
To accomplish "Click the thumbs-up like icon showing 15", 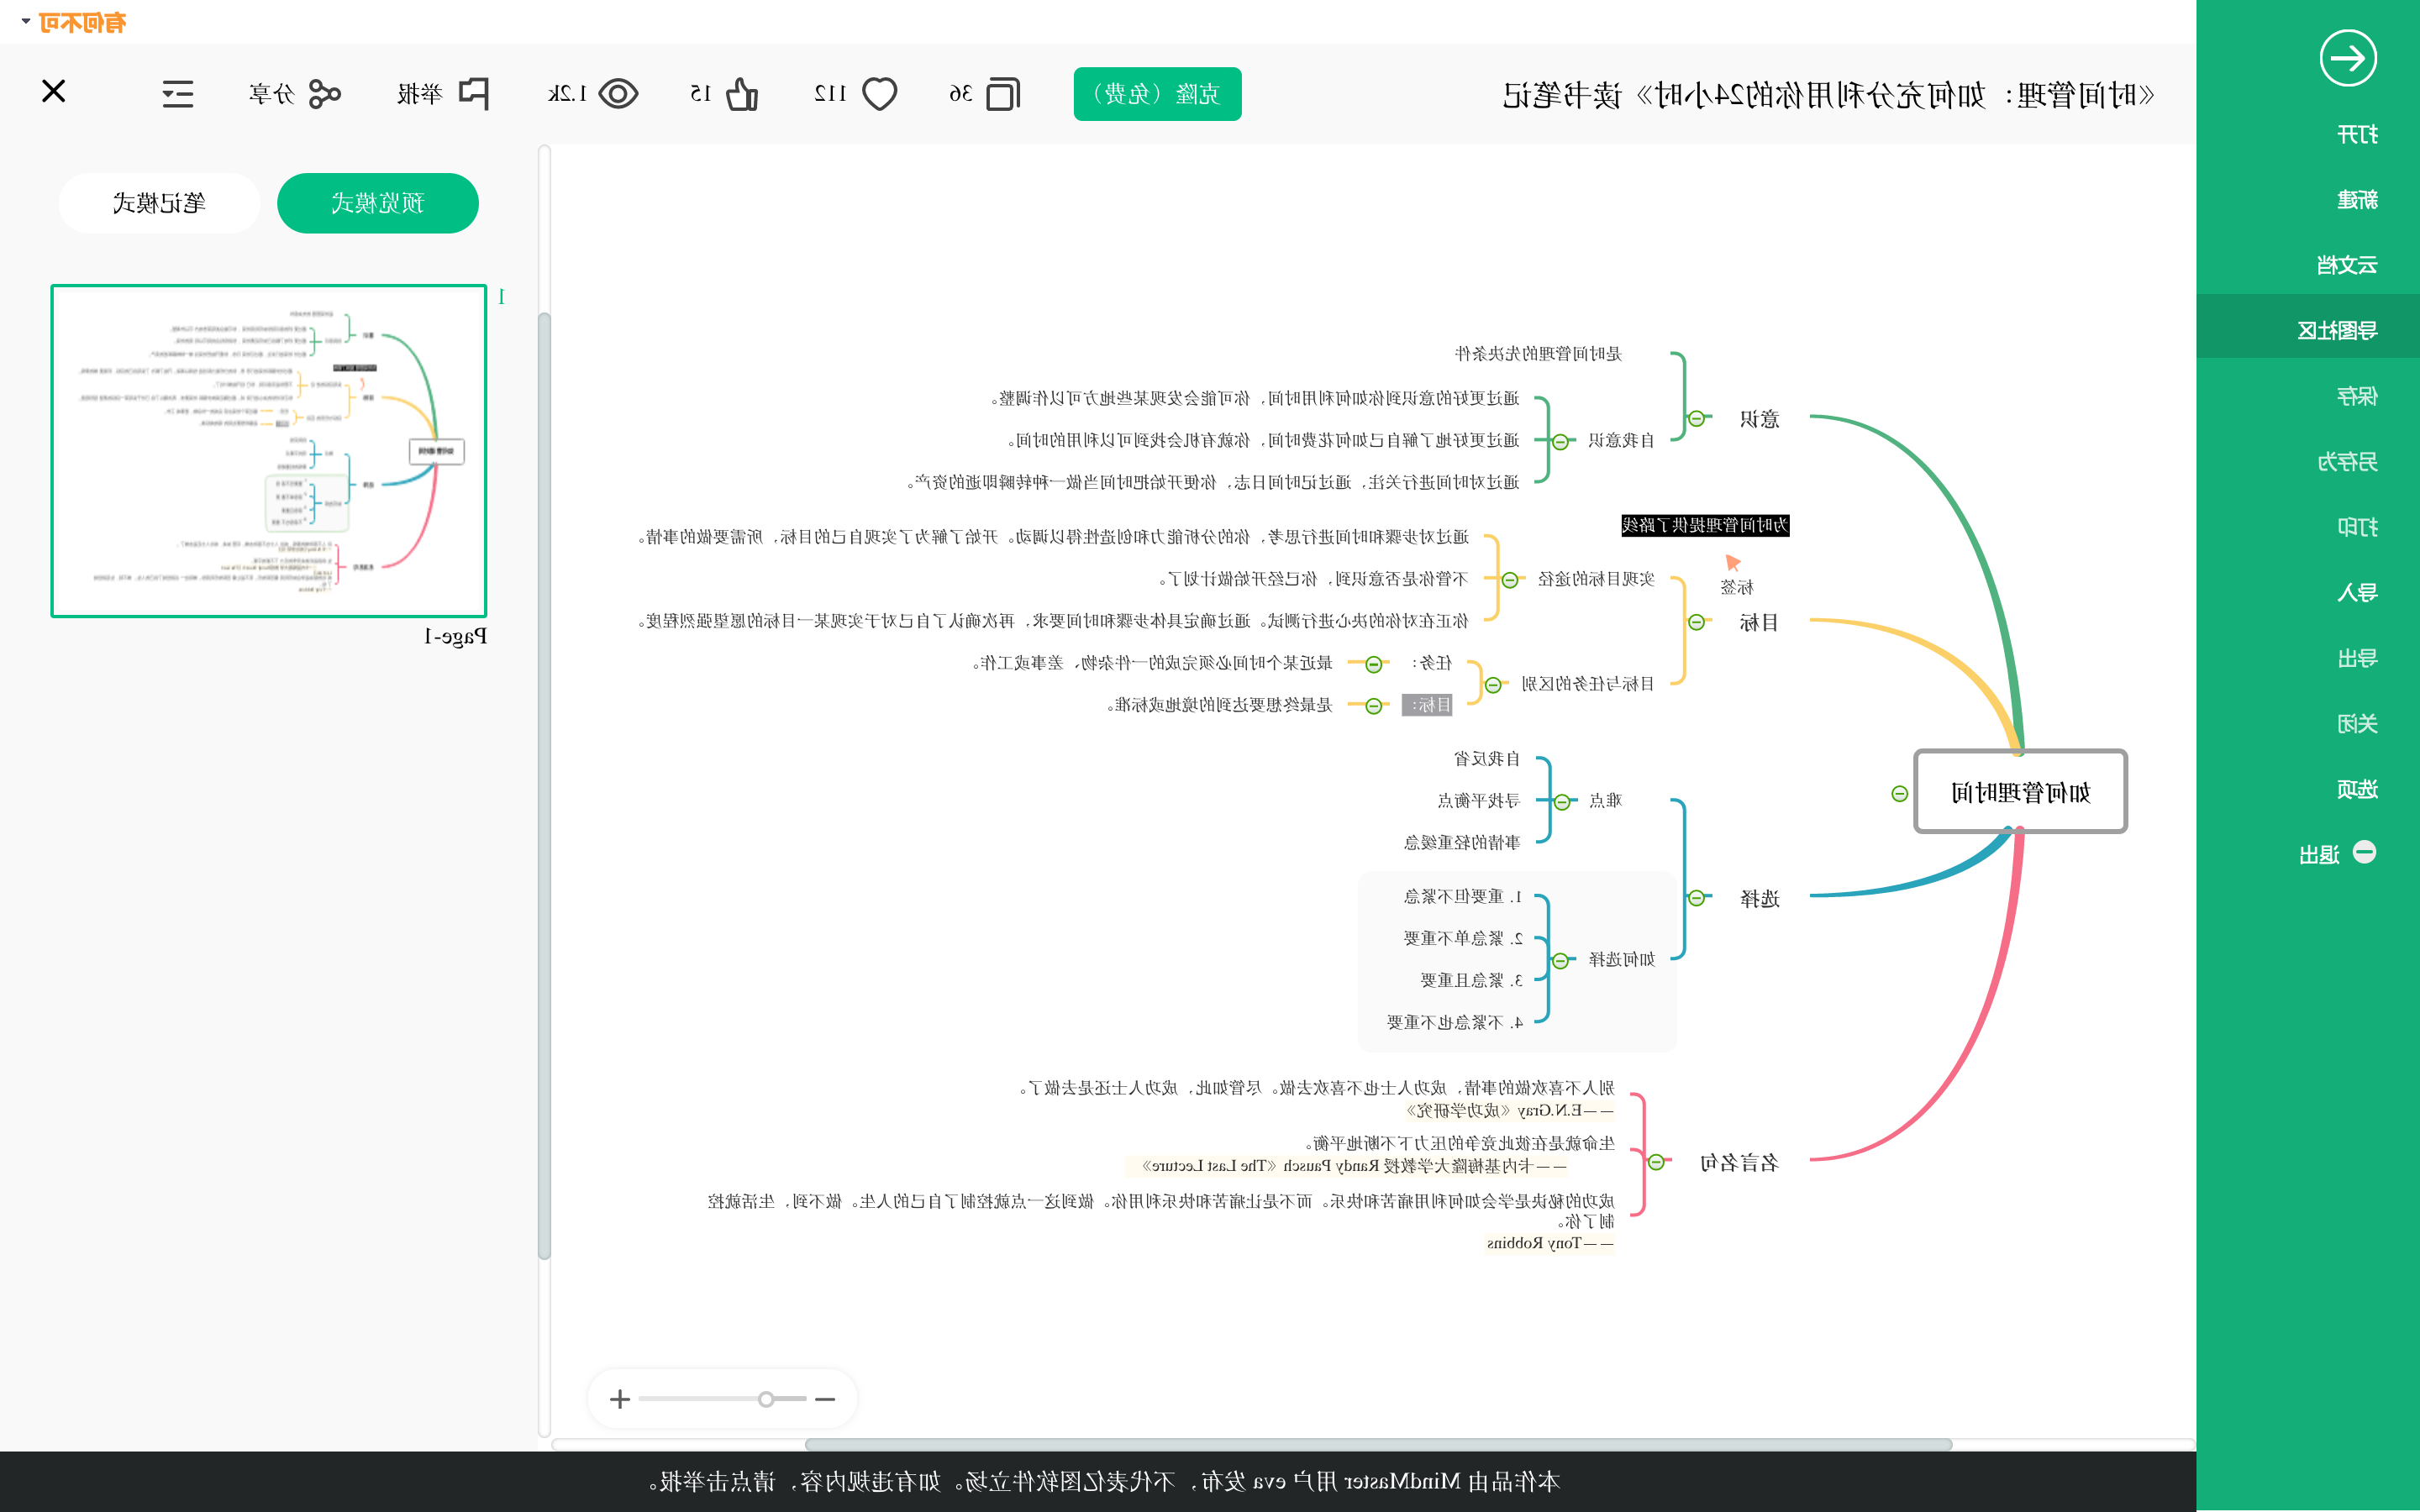I will 742,94.
